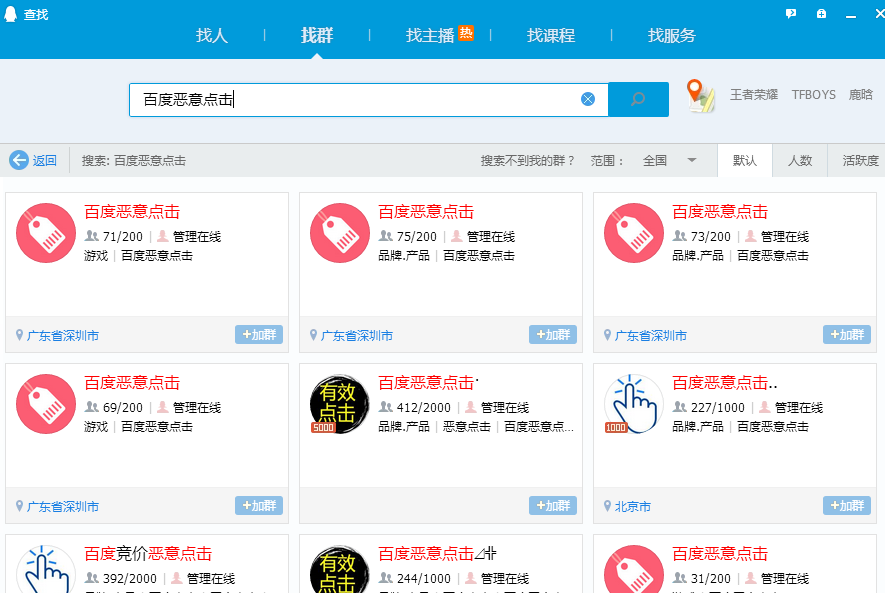Open the nearby map pin icon
Image resolution: width=885 pixels, height=594 pixels.
tap(700, 95)
